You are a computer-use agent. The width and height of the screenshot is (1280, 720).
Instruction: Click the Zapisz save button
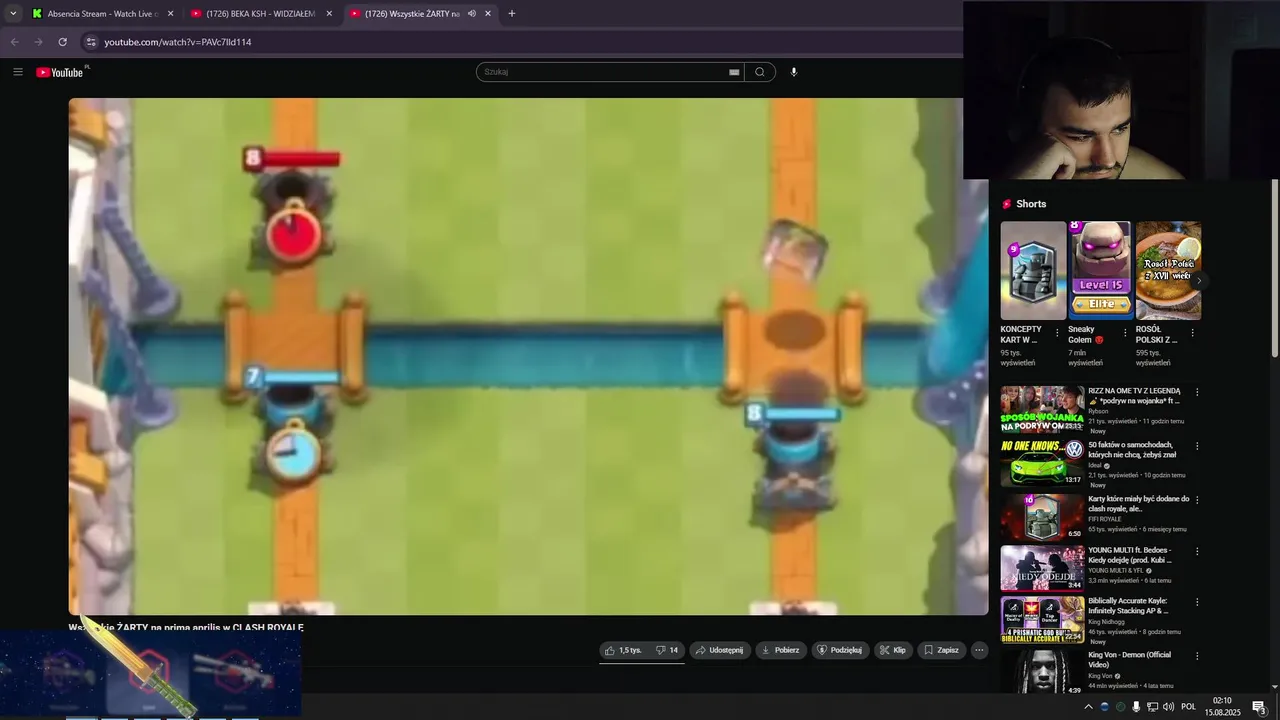[942, 650]
